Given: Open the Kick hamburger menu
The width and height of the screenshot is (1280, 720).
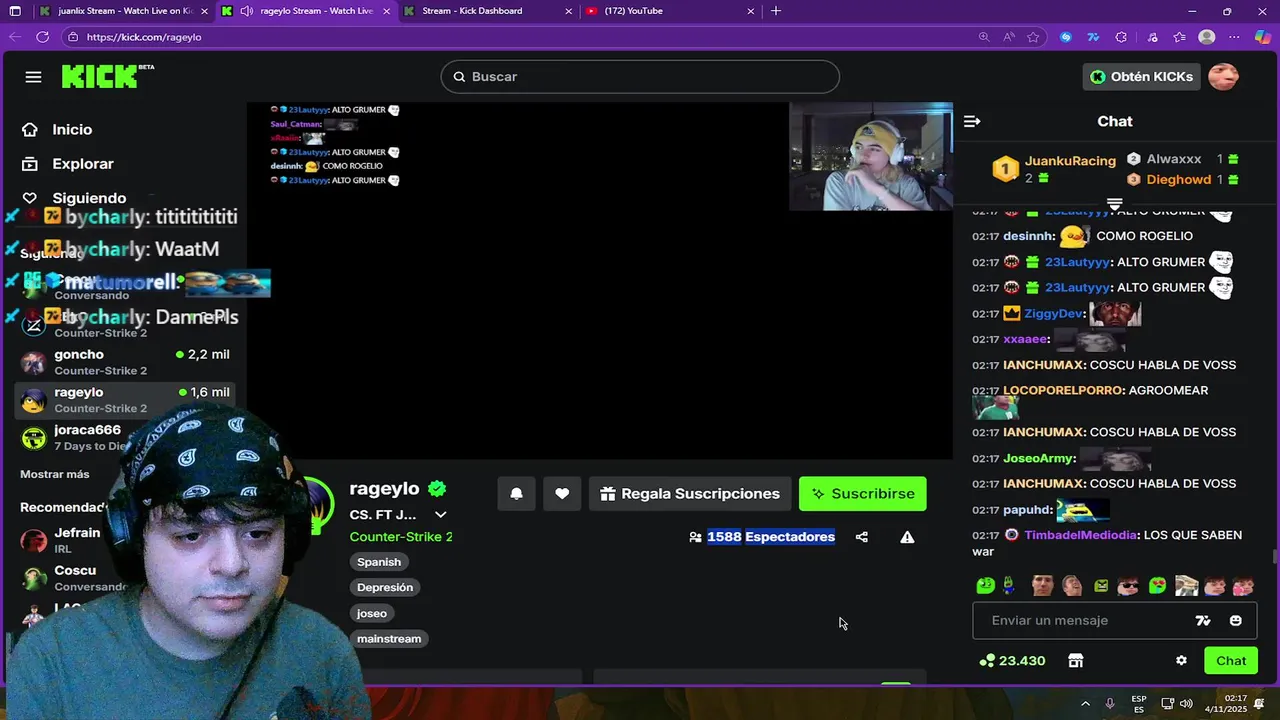Looking at the screenshot, I should [33, 77].
